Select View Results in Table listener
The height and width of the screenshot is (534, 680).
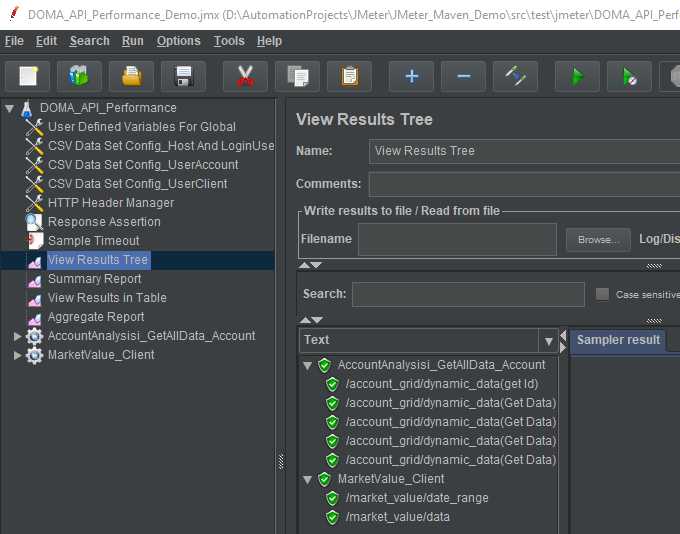tap(107, 298)
